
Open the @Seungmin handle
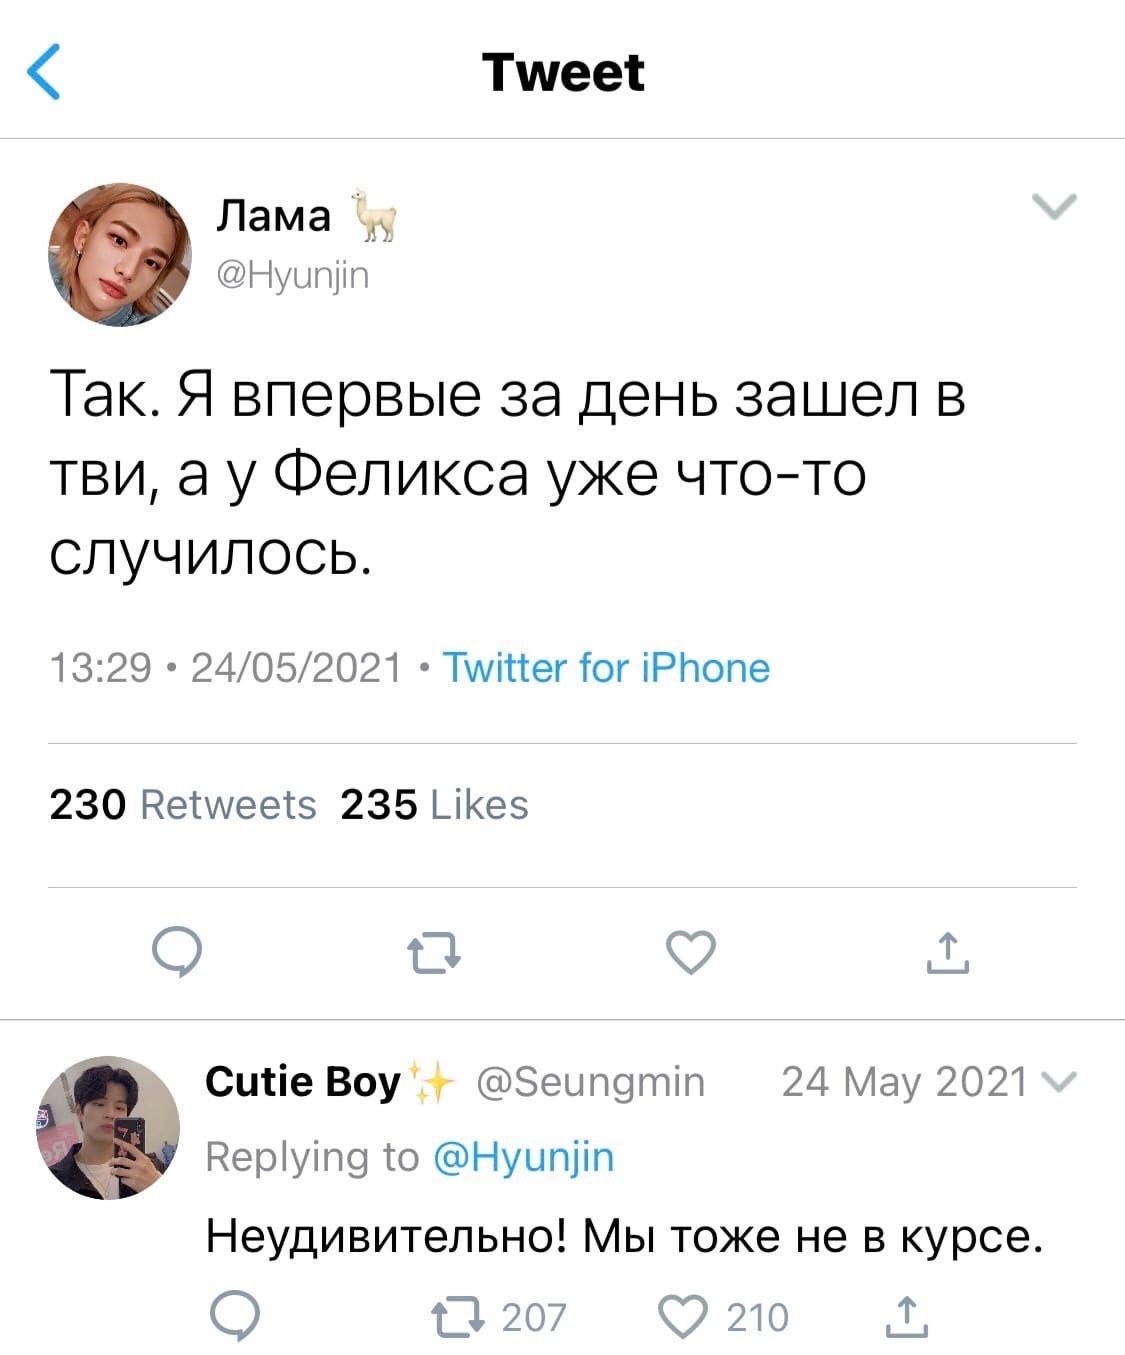pyautogui.click(x=590, y=1082)
